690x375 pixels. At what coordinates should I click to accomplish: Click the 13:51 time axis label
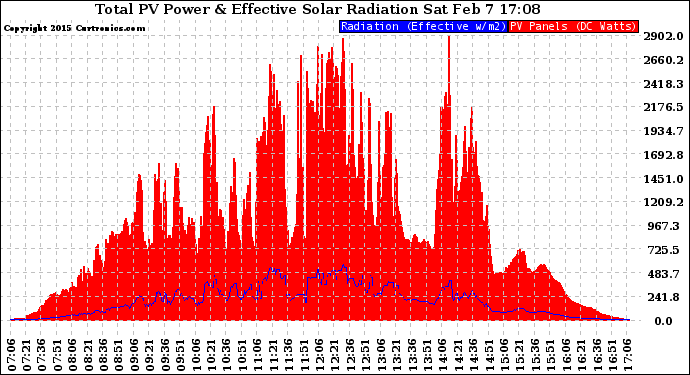pos(427,354)
